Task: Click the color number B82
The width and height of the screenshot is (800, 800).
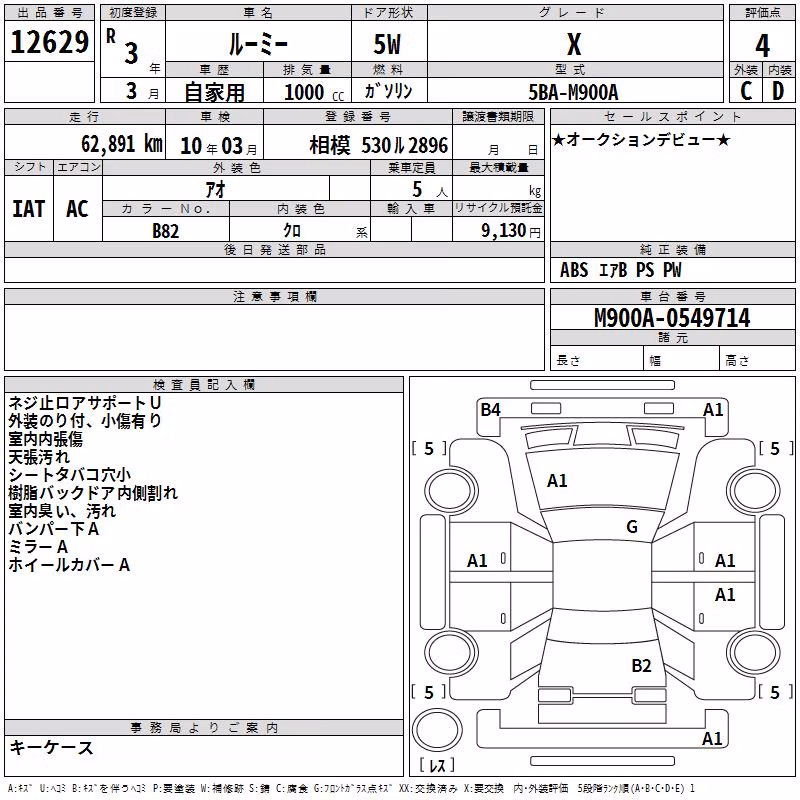Action: [166, 231]
